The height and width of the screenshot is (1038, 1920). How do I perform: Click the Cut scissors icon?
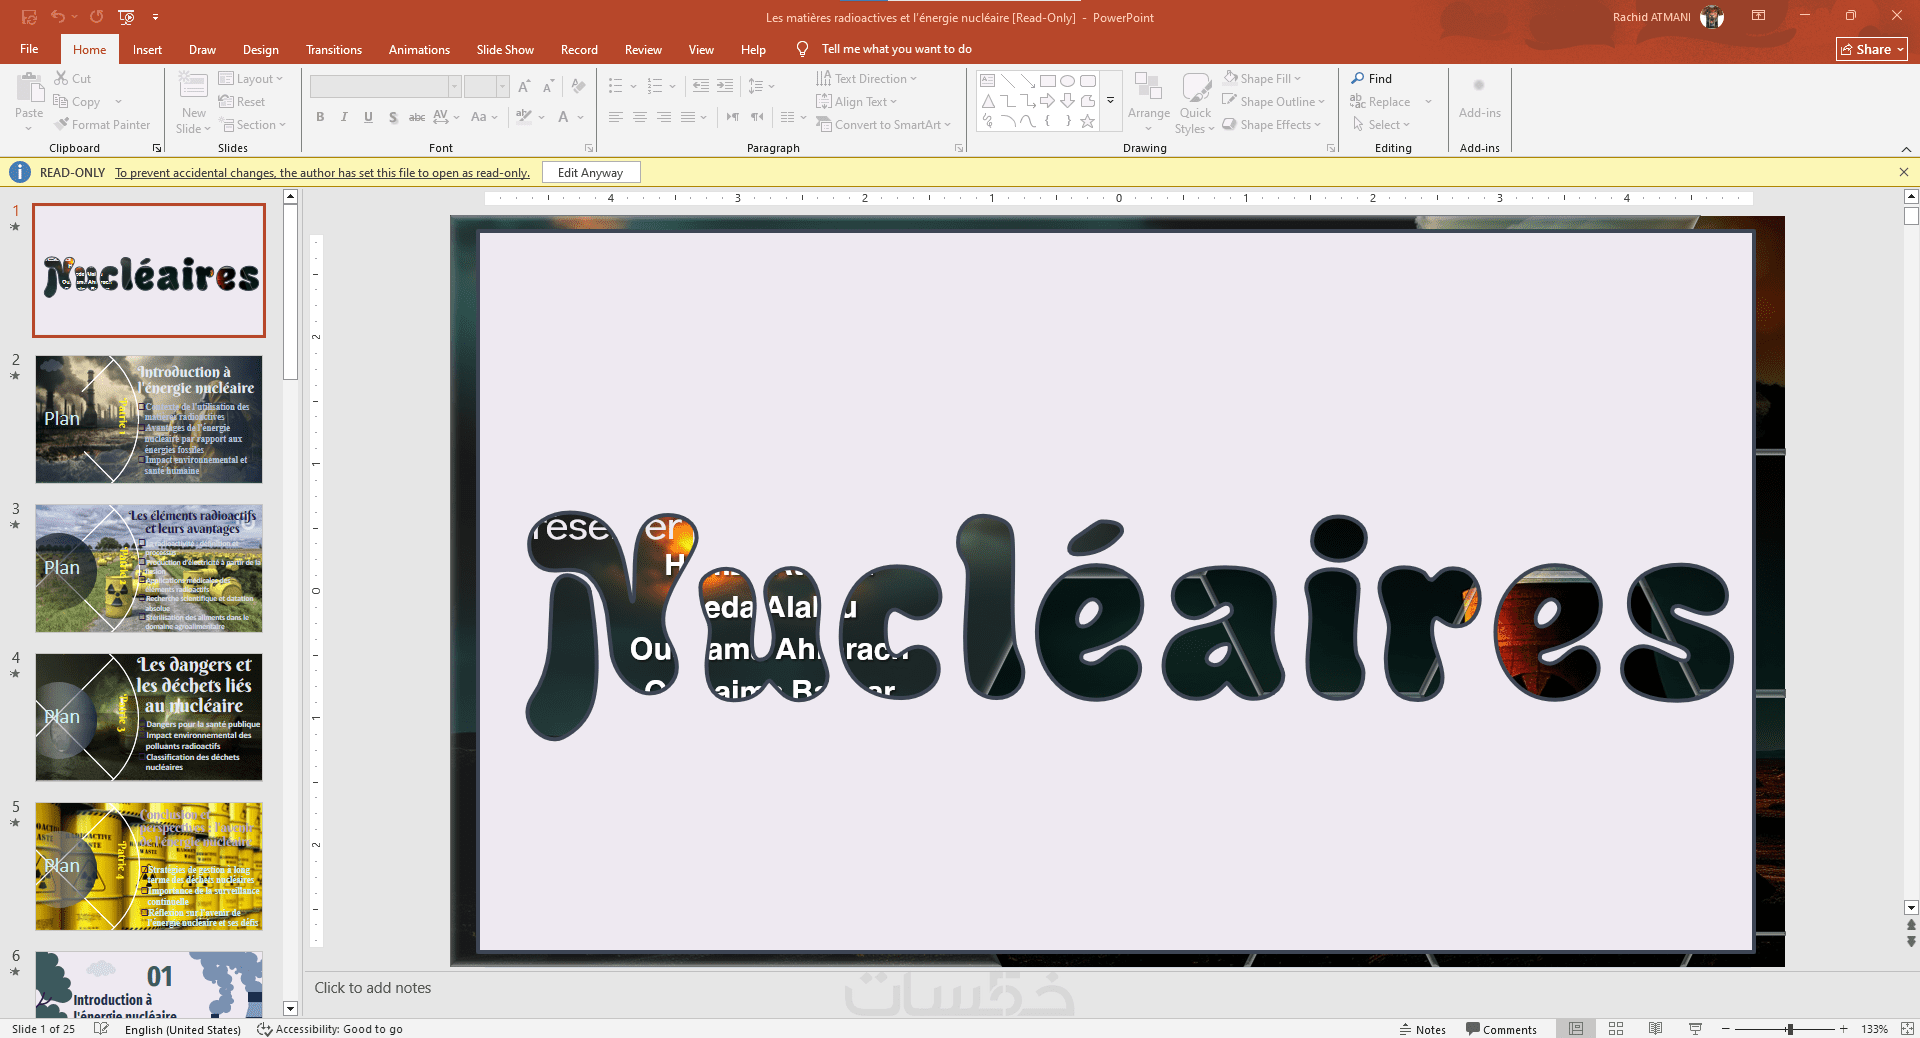[x=61, y=78]
